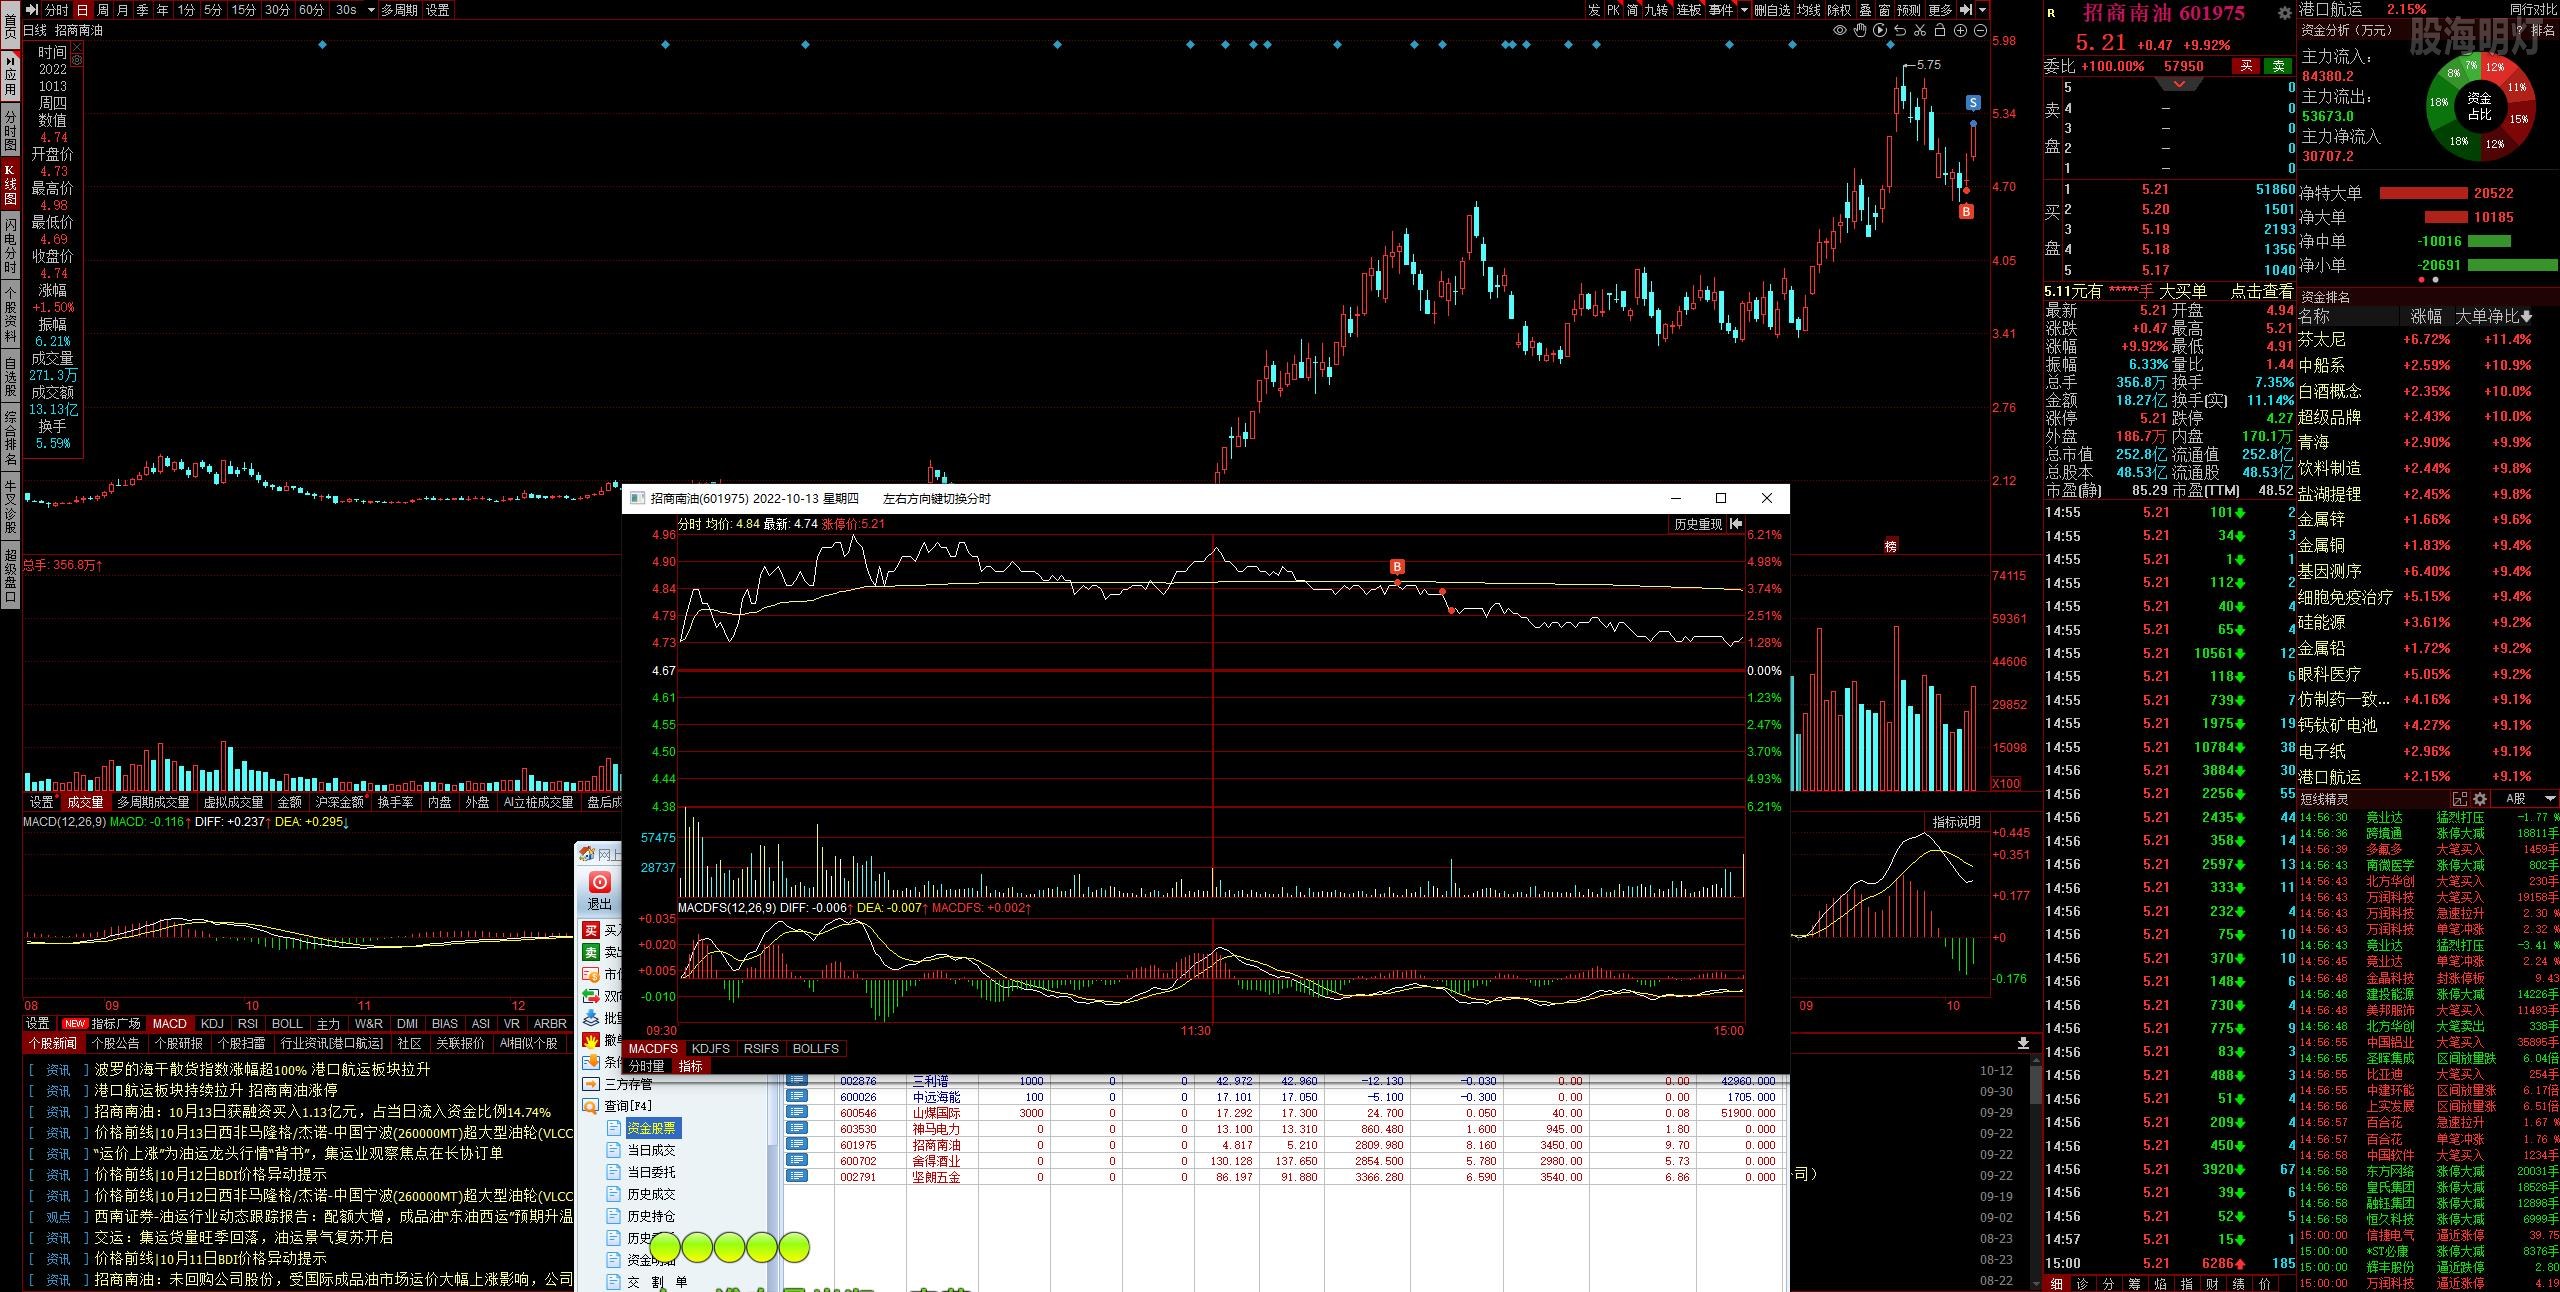Image resolution: width=2560 pixels, height=1292 pixels.
Task: Switch to the 60分 period
Action: (312, 10)
